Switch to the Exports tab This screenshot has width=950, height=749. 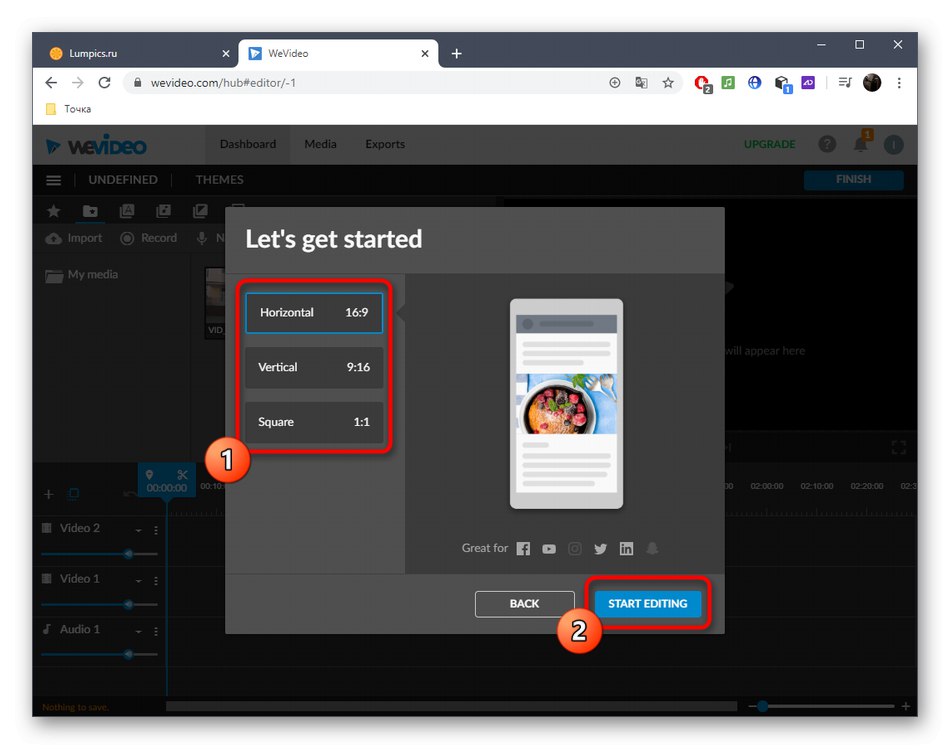[385, 144]
